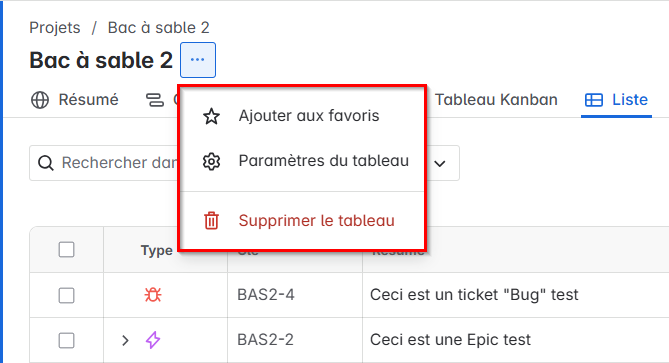Toggle the select-all checkbox in table header
669x363 pixels.
coord(67,250)
